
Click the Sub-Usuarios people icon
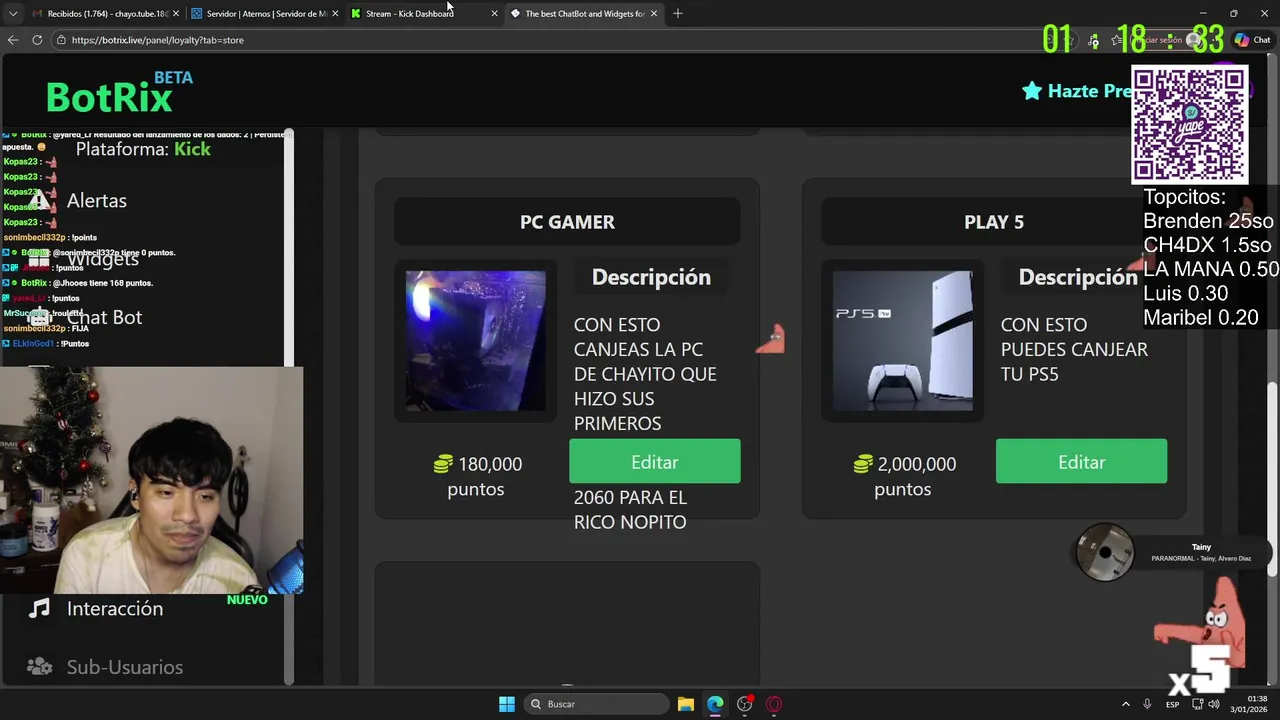[x=39, y=666]
